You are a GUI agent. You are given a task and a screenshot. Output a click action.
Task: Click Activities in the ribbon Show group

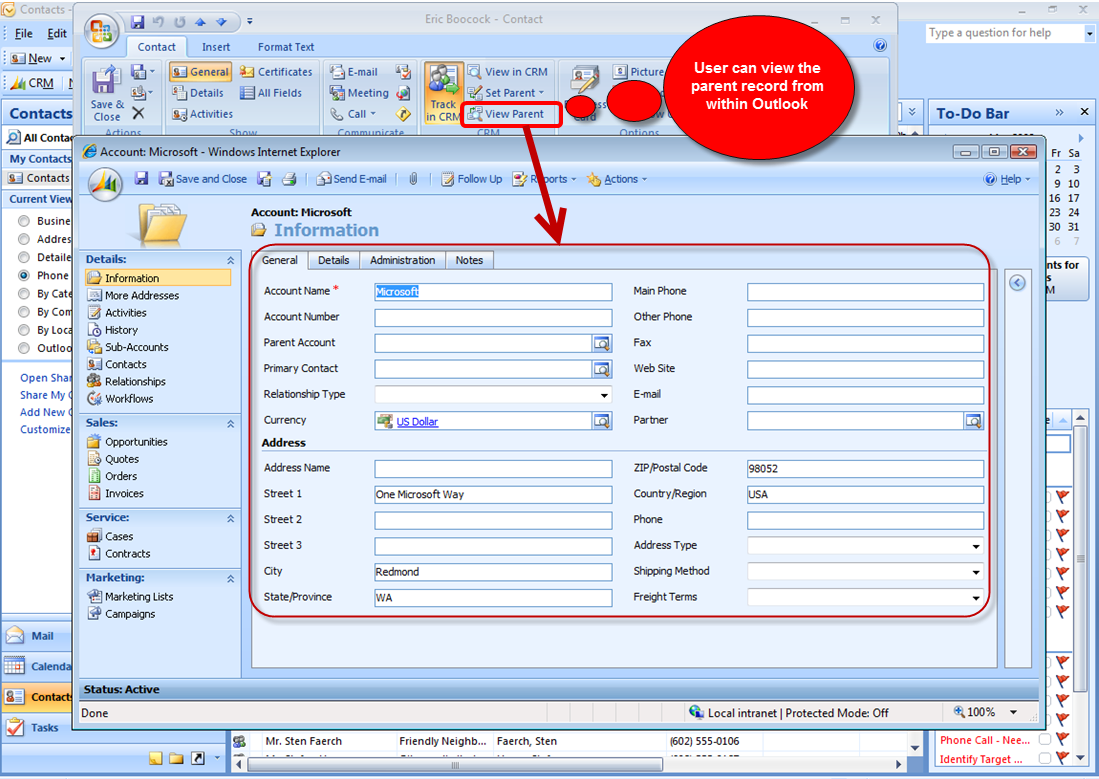coord(203,114)
